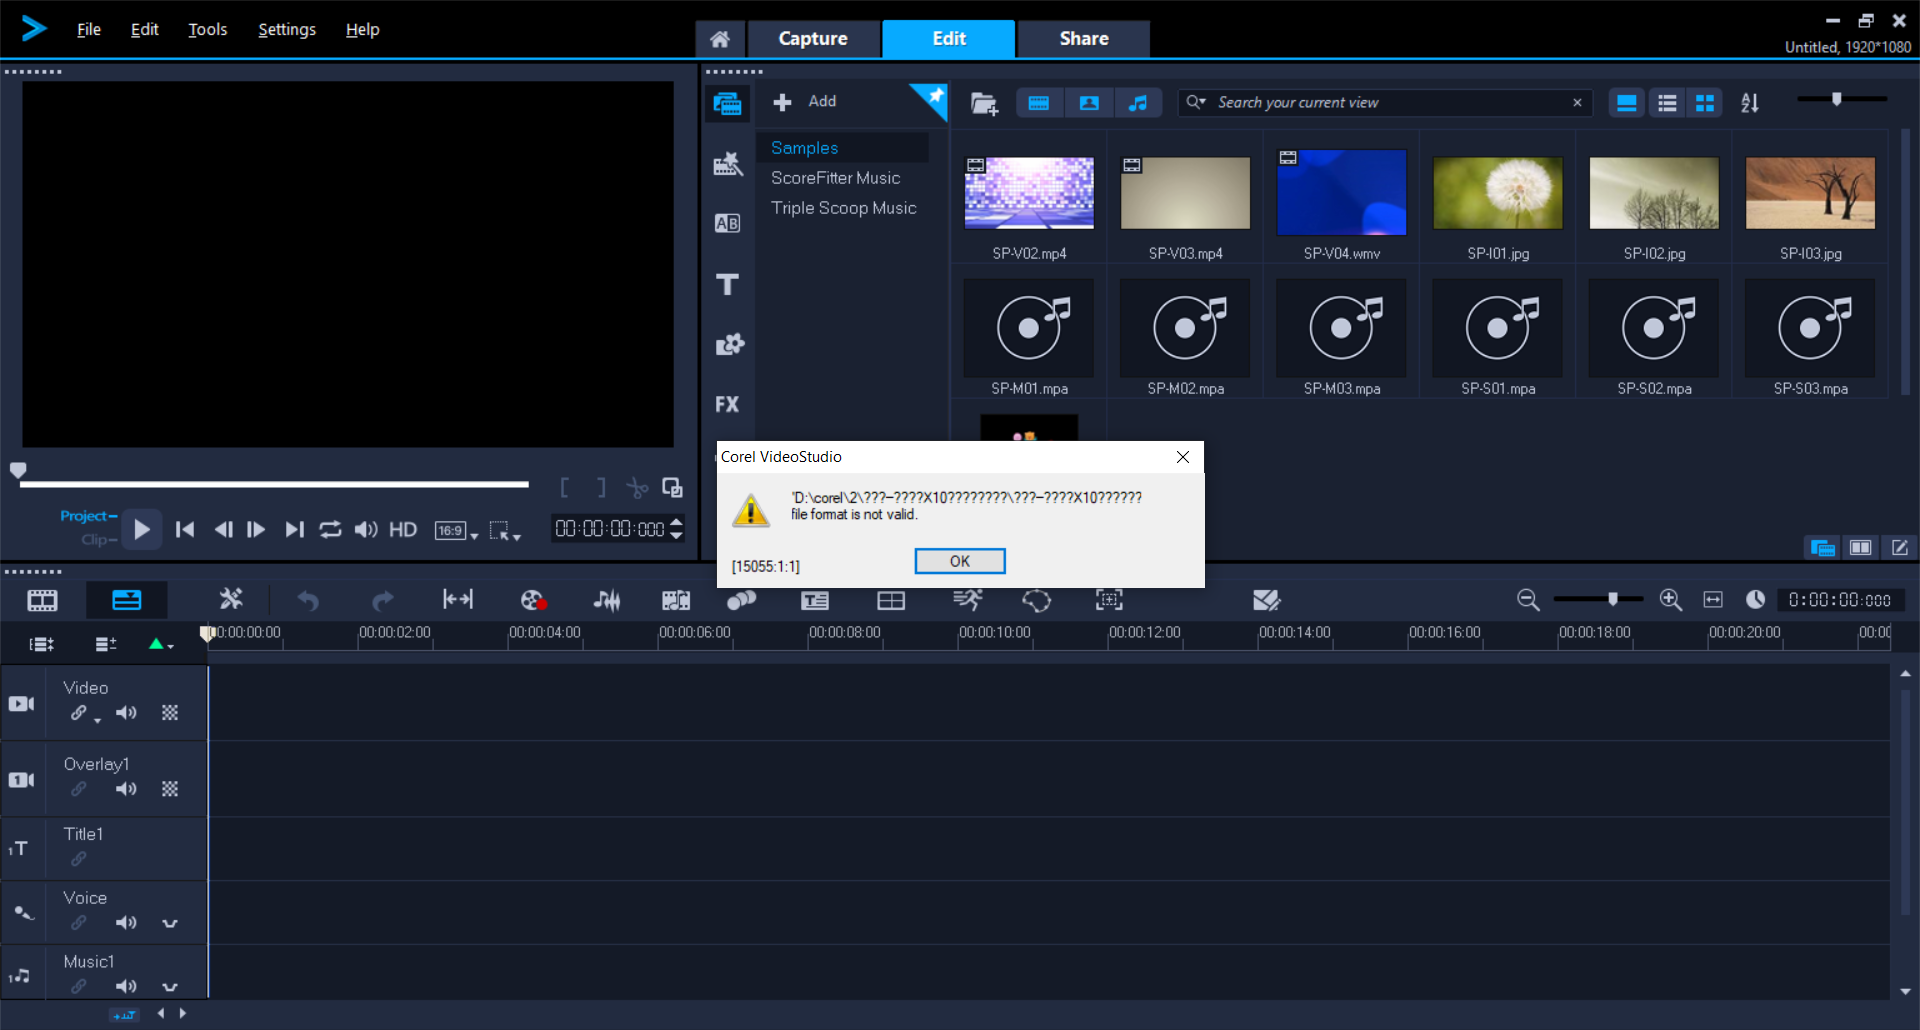Select the Transition library icon
This screenshot has height=1030, width=1920.
pyautogui.click(x=727, y=223)
